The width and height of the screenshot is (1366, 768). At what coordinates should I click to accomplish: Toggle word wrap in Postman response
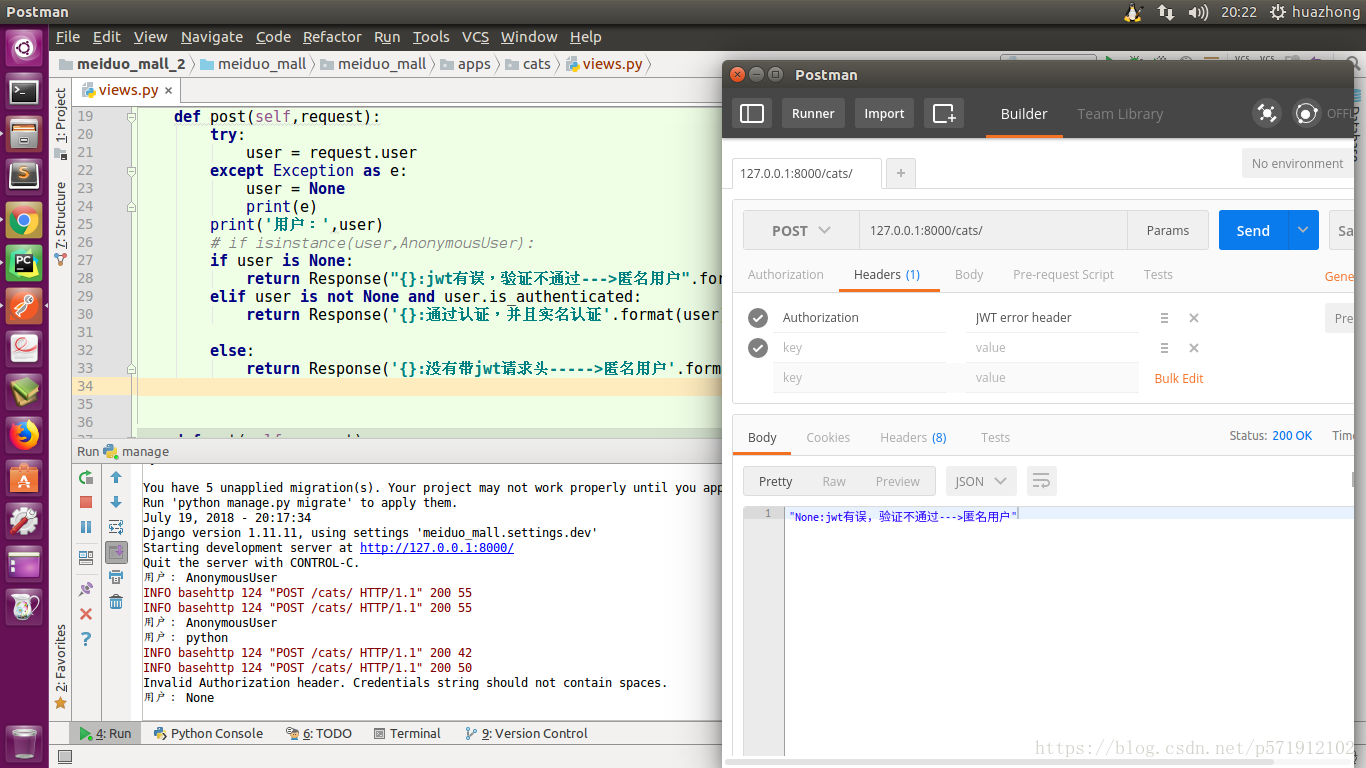(x=1041, y=481)
